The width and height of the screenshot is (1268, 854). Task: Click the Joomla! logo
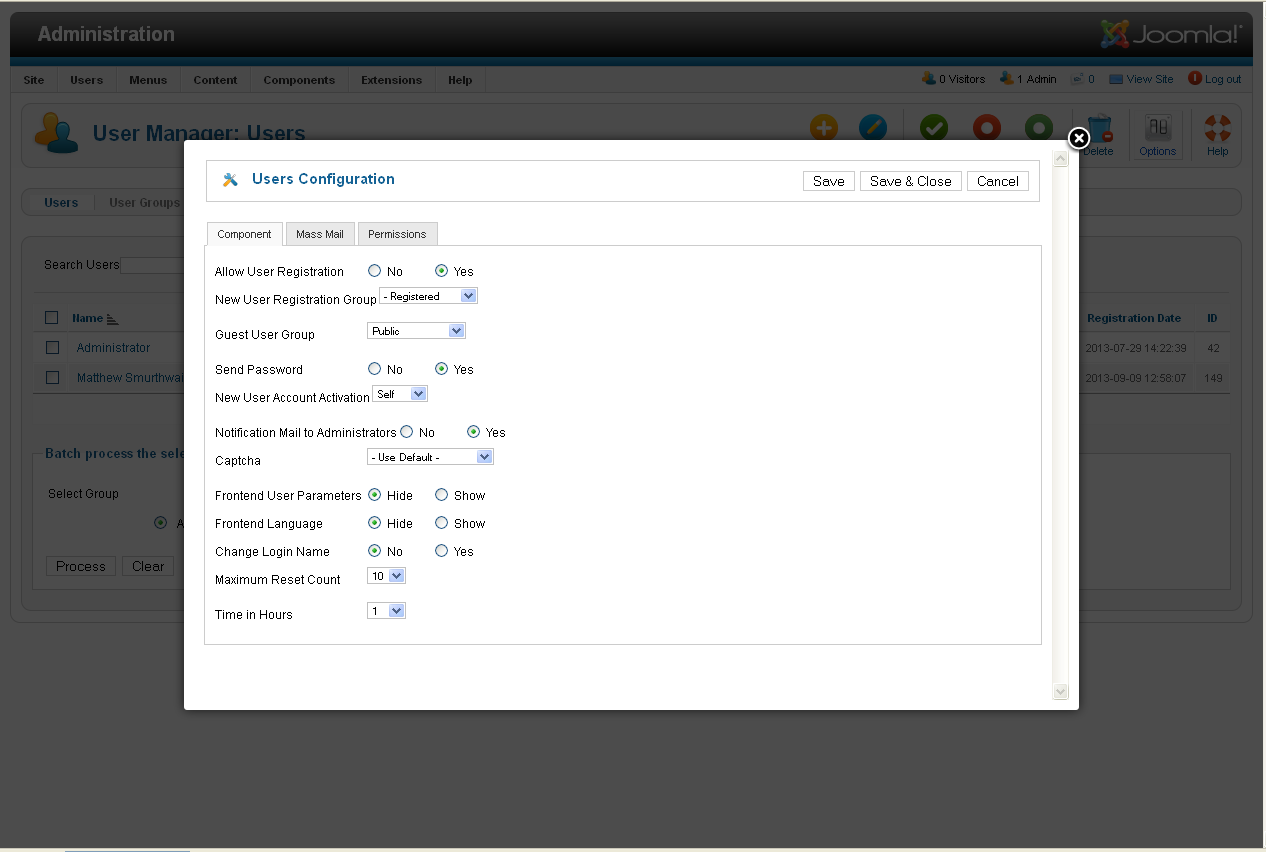point(1171,35)
